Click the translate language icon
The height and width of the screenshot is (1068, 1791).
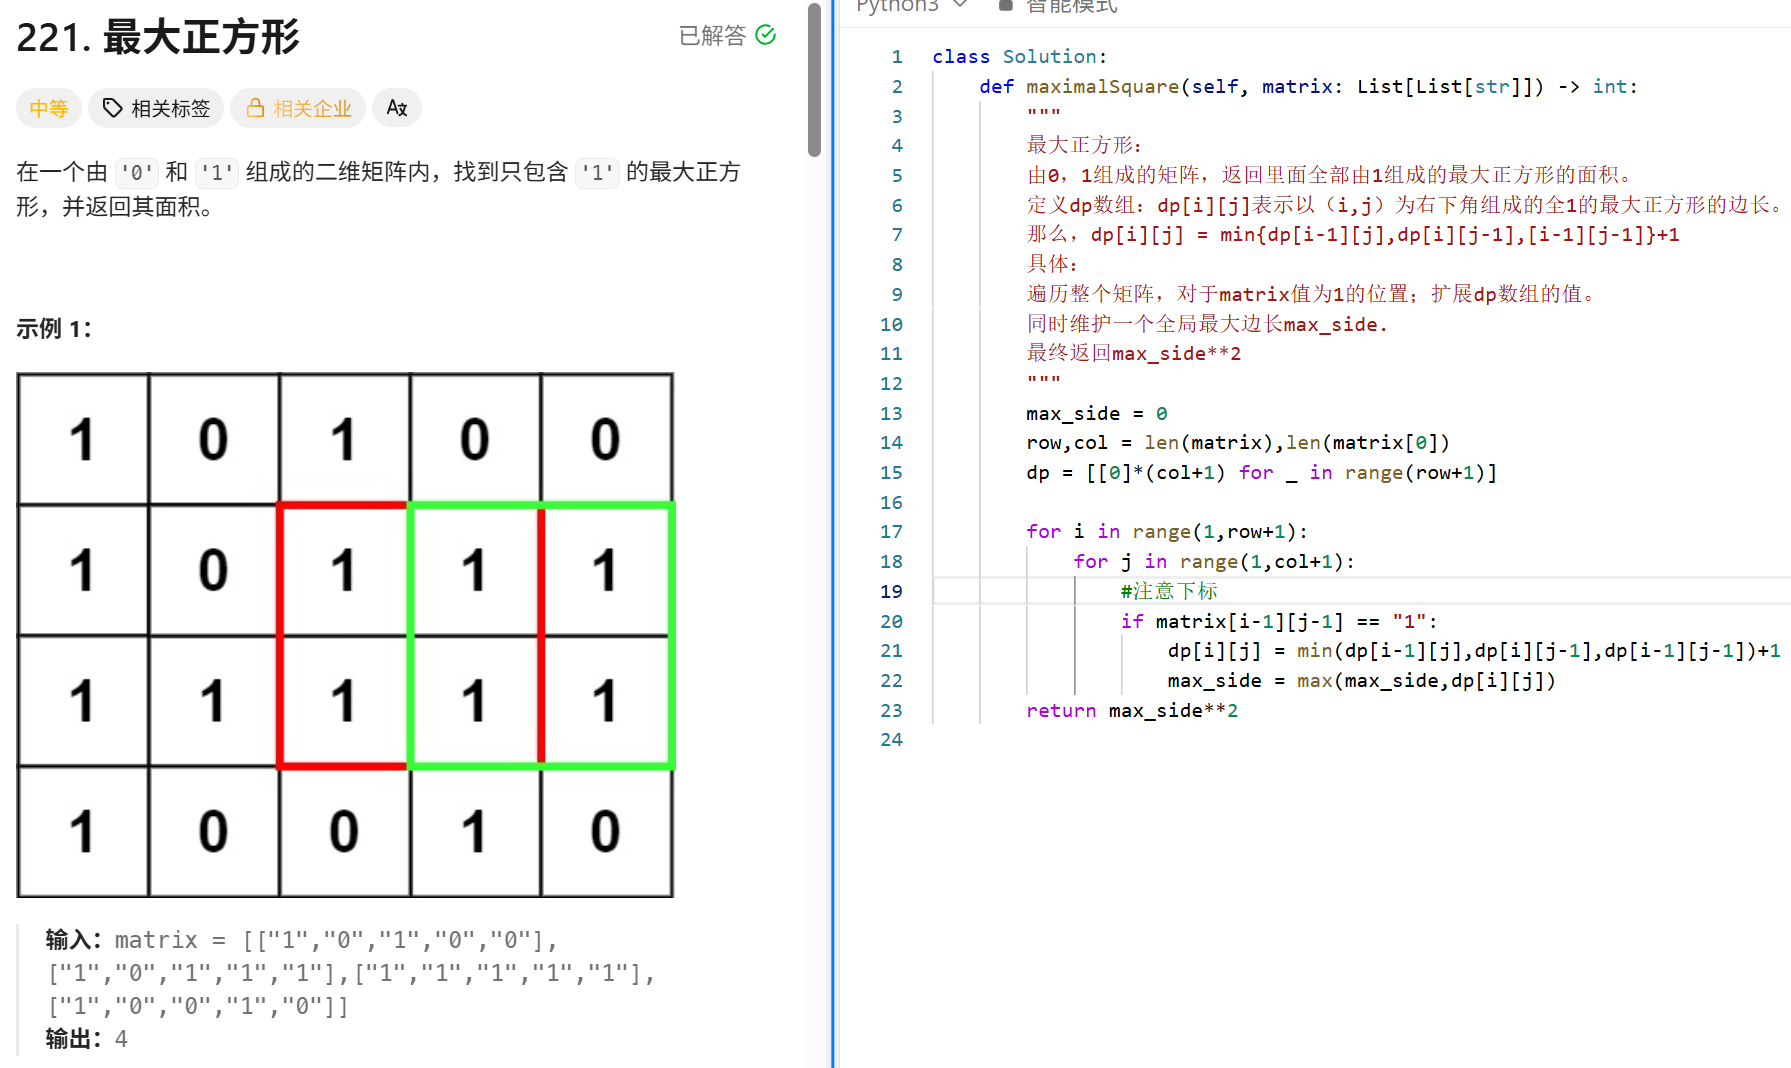[397, 108]
